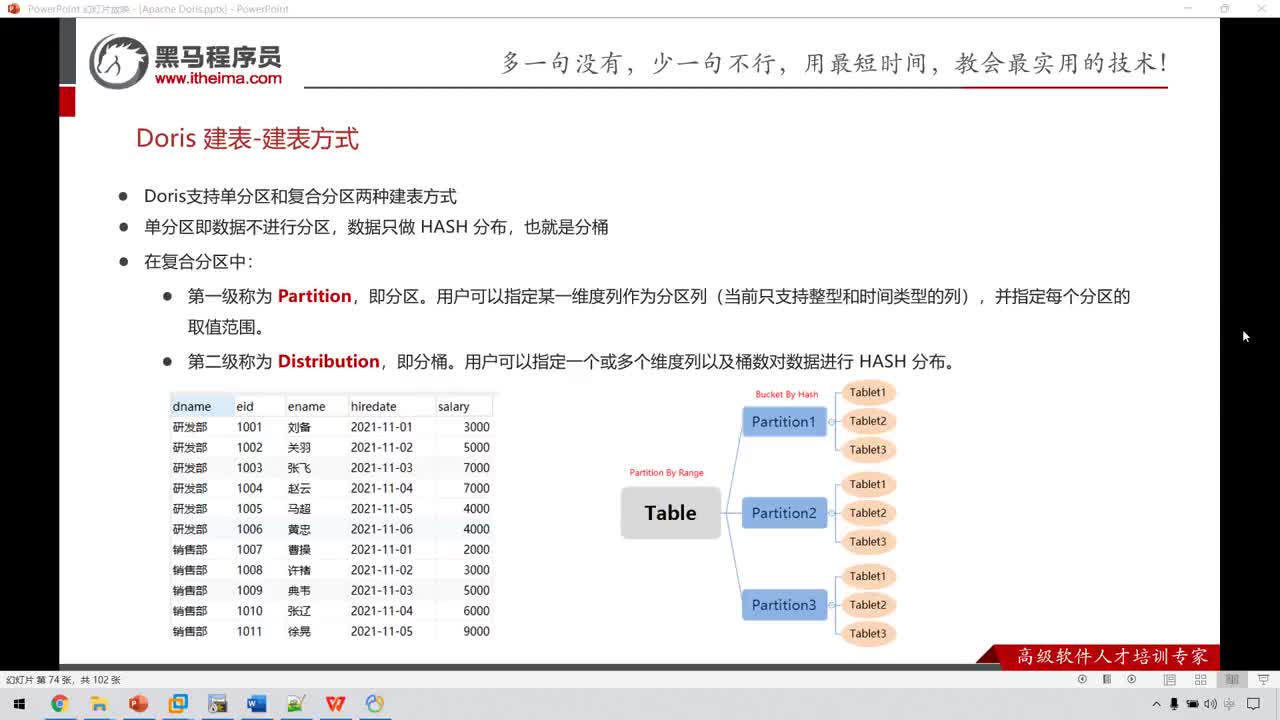Screen dimensions: 1280x720
Task: Open File Explorer from taskbar
Action: (x=99, y=704)
